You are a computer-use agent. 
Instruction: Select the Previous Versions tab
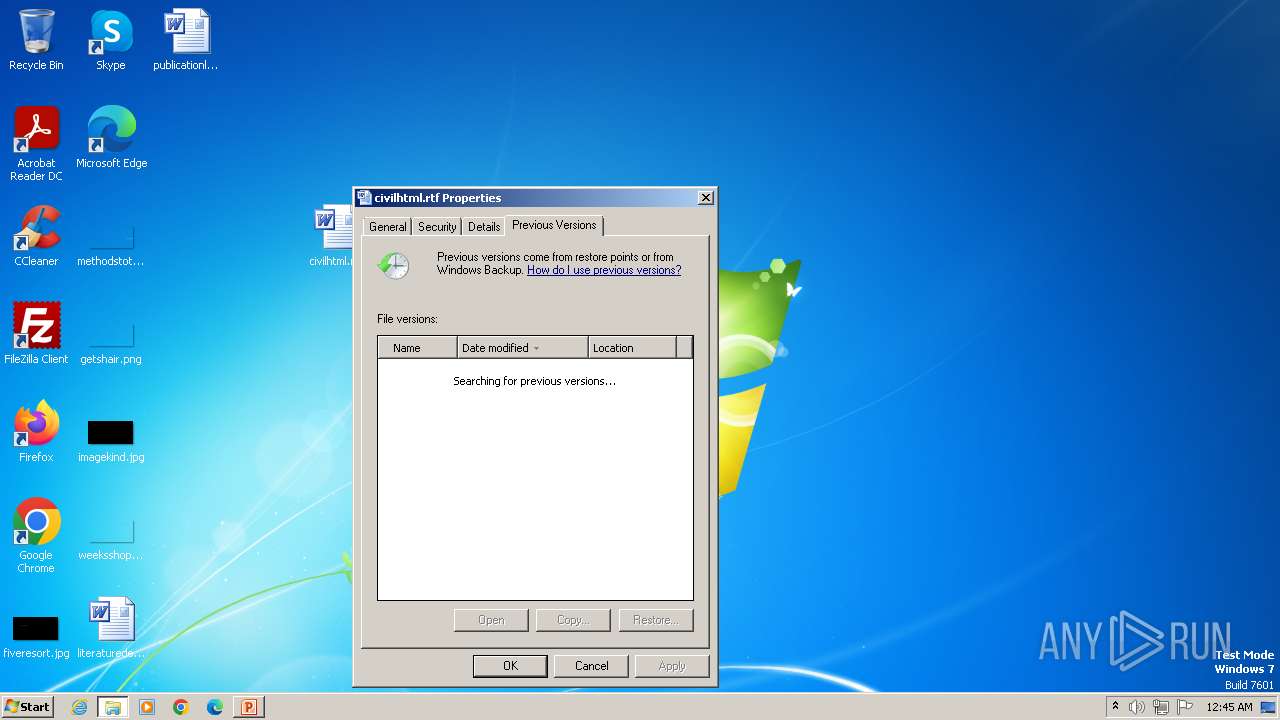point(554,225)
